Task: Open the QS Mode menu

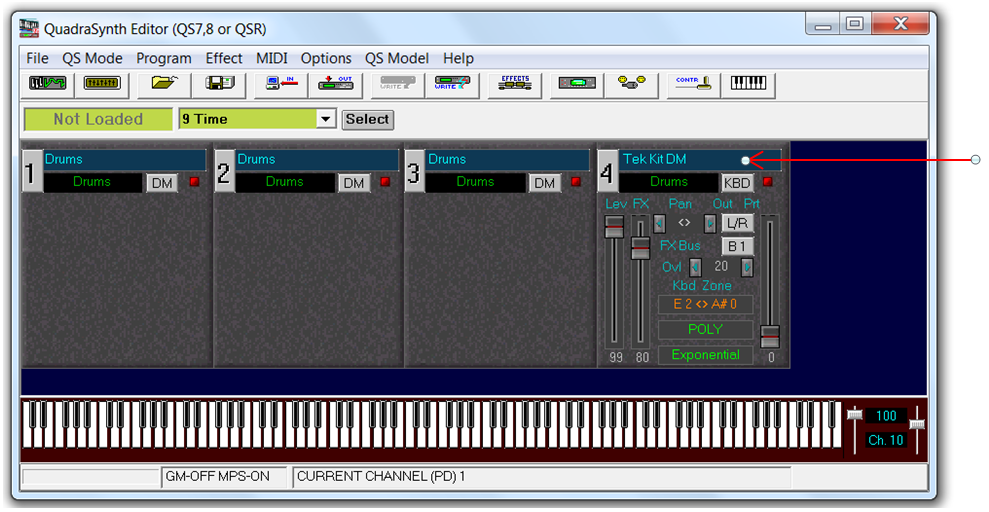Action: click(92, 58)
